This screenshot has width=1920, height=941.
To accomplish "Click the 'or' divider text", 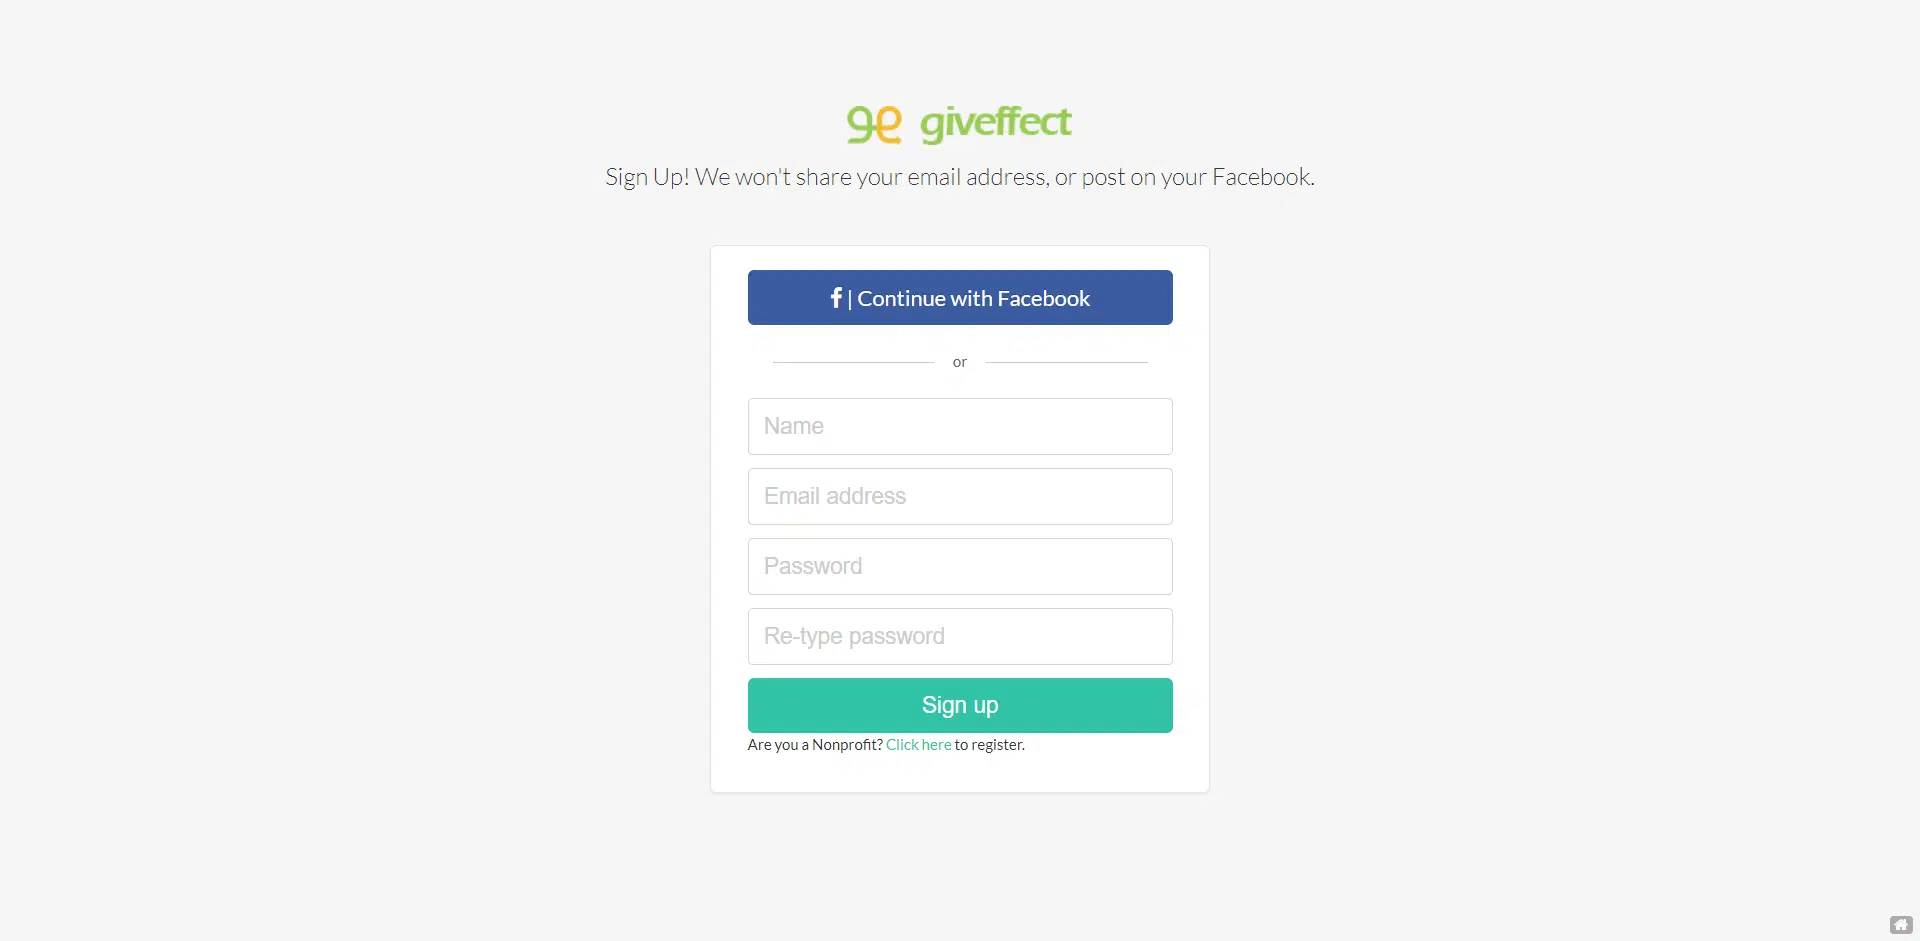I will coord(960,362).
